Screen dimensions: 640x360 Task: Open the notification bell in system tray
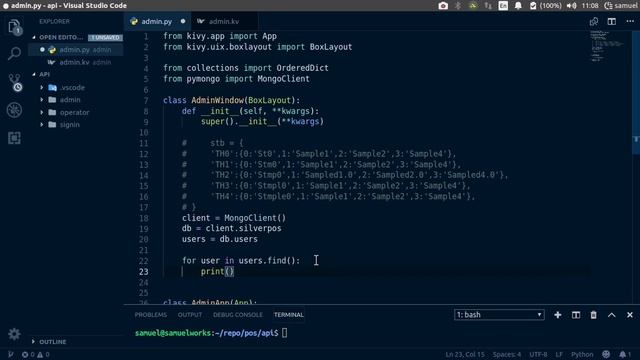click(518, 6)
